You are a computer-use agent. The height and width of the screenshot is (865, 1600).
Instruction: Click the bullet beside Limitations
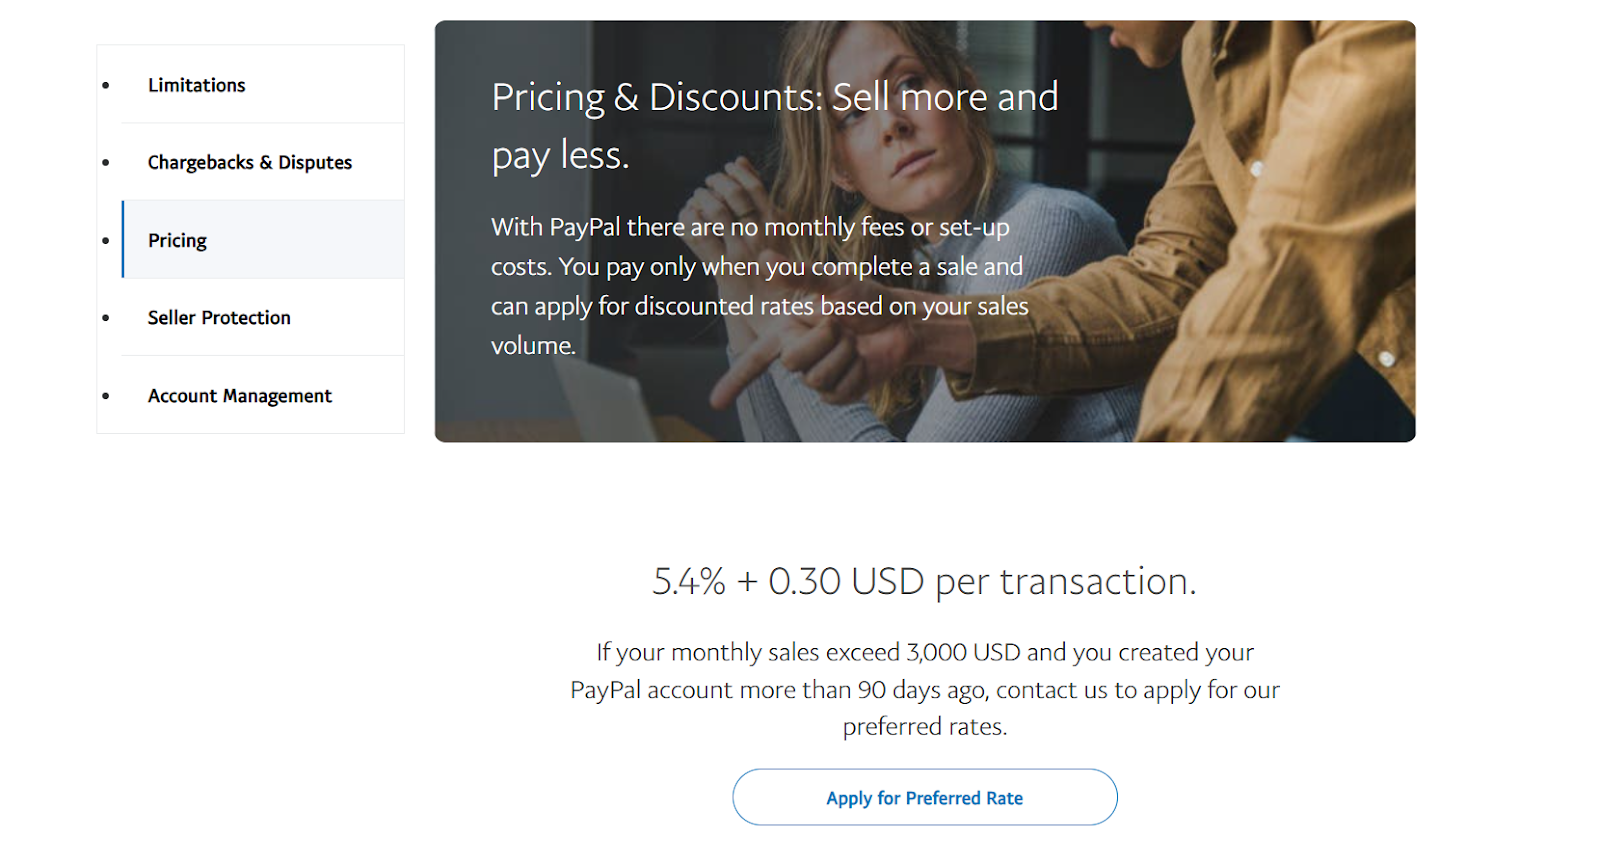(106, 85)
